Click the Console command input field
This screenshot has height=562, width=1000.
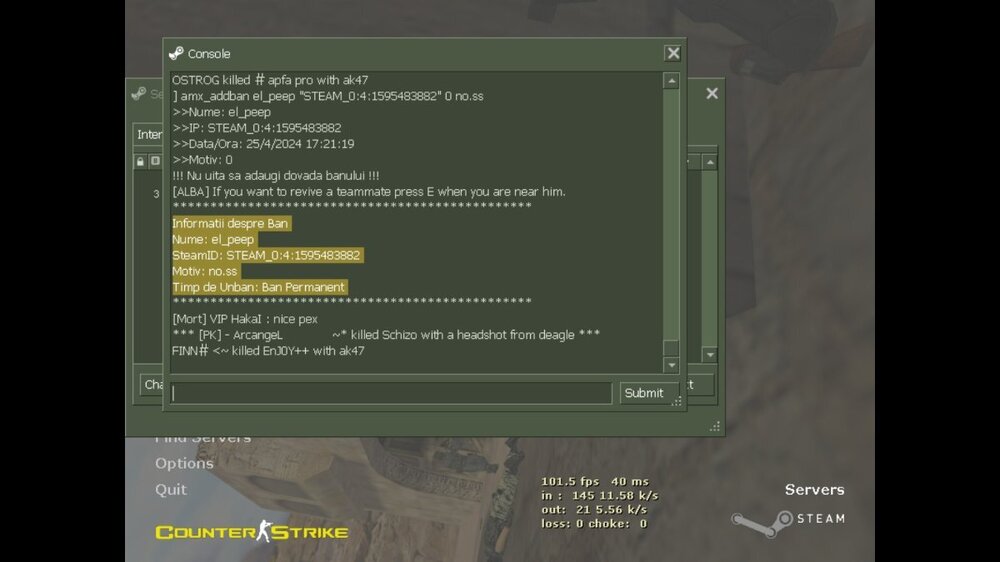click(x=390, y=393)
